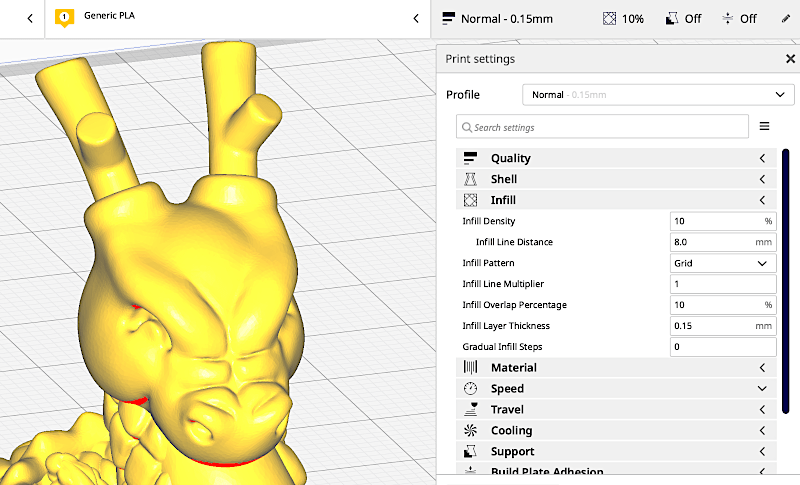Click the Infill Line Multiplier field
This screenshot has height=485, width=800.
pos(723,284)
